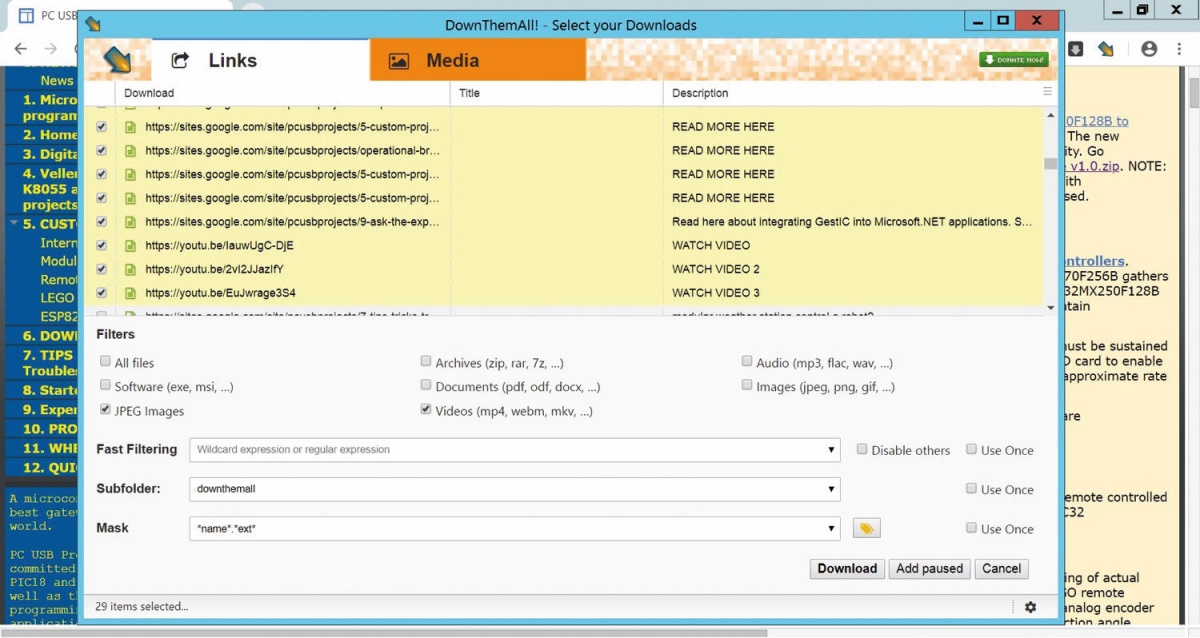Switch to the Media tab
1200x638 pixels.
point(477,60)
